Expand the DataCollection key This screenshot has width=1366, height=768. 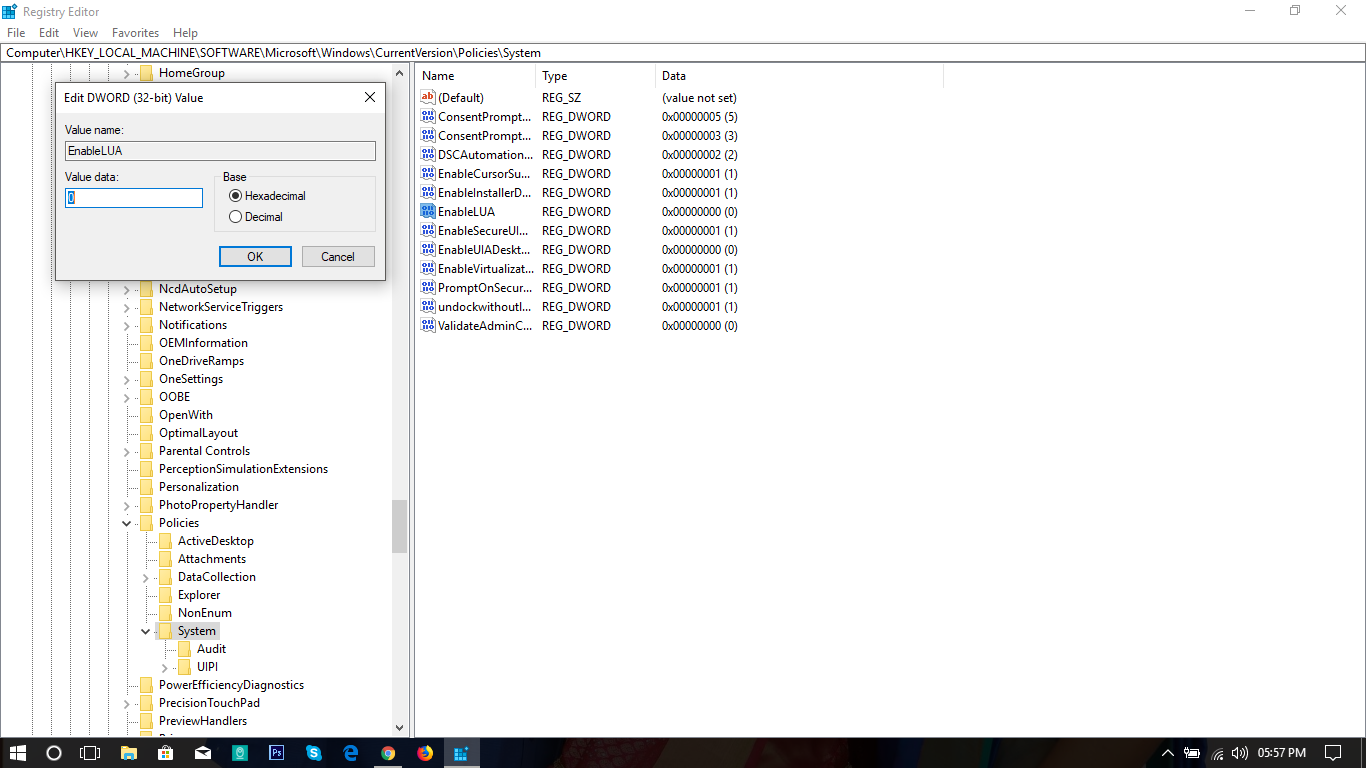click(146, 577)
